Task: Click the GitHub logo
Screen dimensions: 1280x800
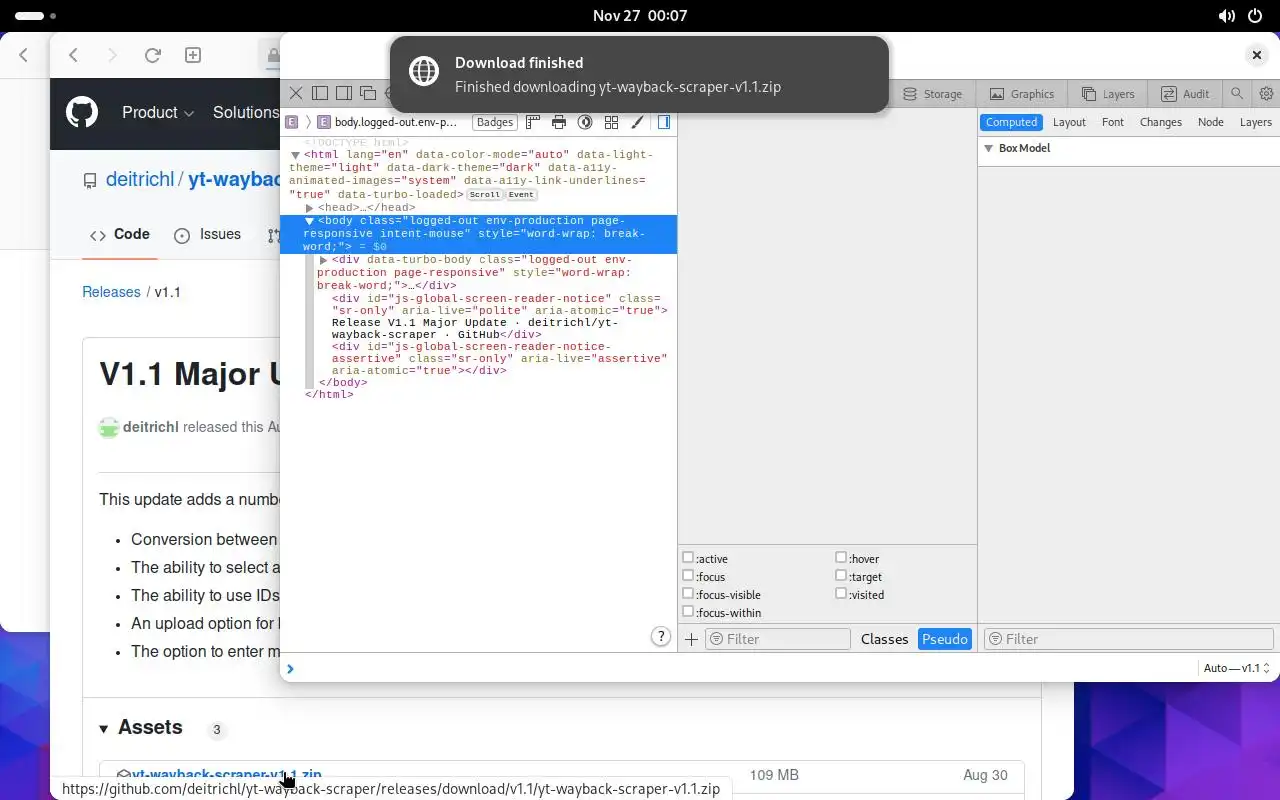Action: [82, 112]
